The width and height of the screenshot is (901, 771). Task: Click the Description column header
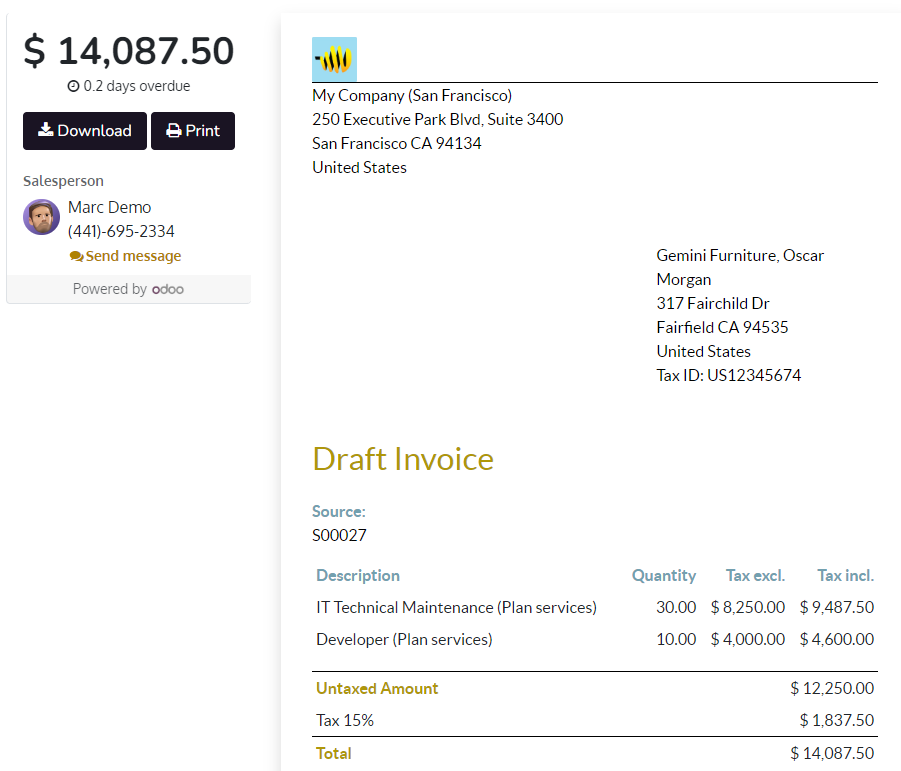(358, 575)
